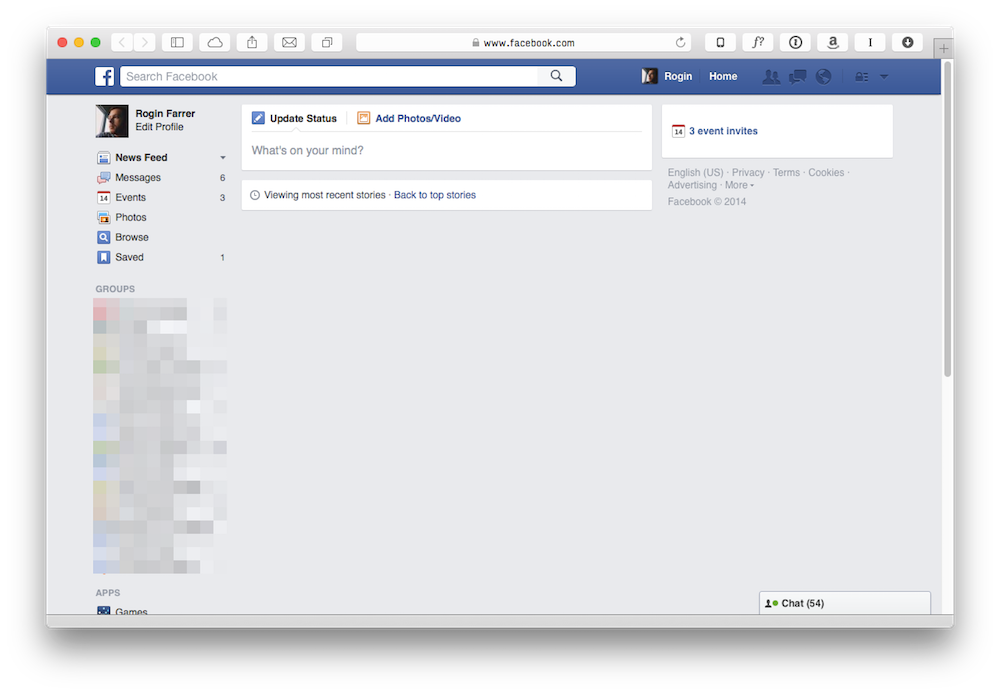
Task: Open the Rogin Farrer name link
Action: tap(165, 113)
